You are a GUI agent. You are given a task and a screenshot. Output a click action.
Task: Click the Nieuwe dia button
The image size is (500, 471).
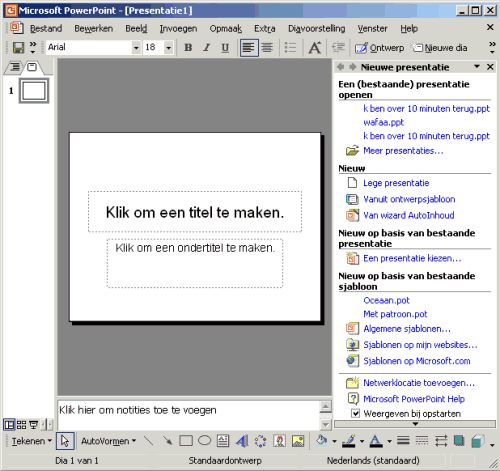click(x=440, y=48)
